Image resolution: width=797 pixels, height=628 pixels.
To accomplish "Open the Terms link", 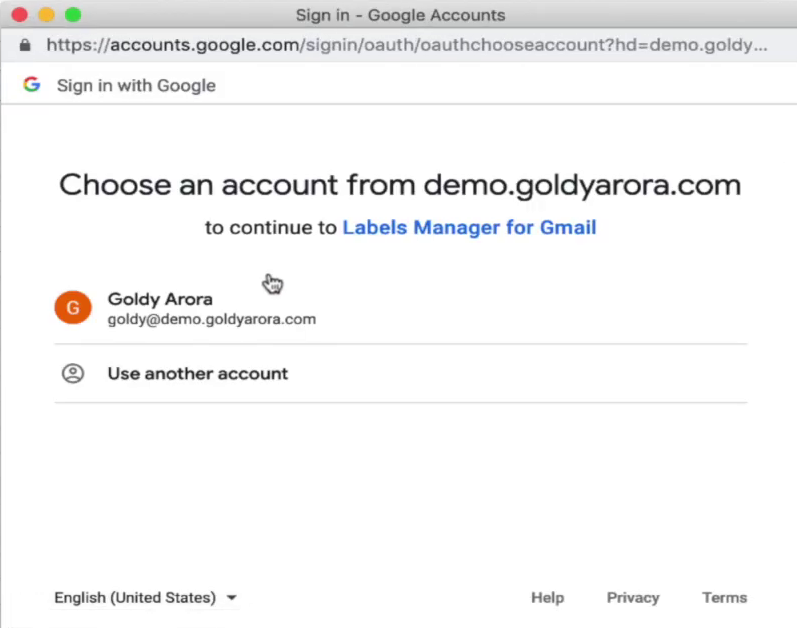I will 724,598.
